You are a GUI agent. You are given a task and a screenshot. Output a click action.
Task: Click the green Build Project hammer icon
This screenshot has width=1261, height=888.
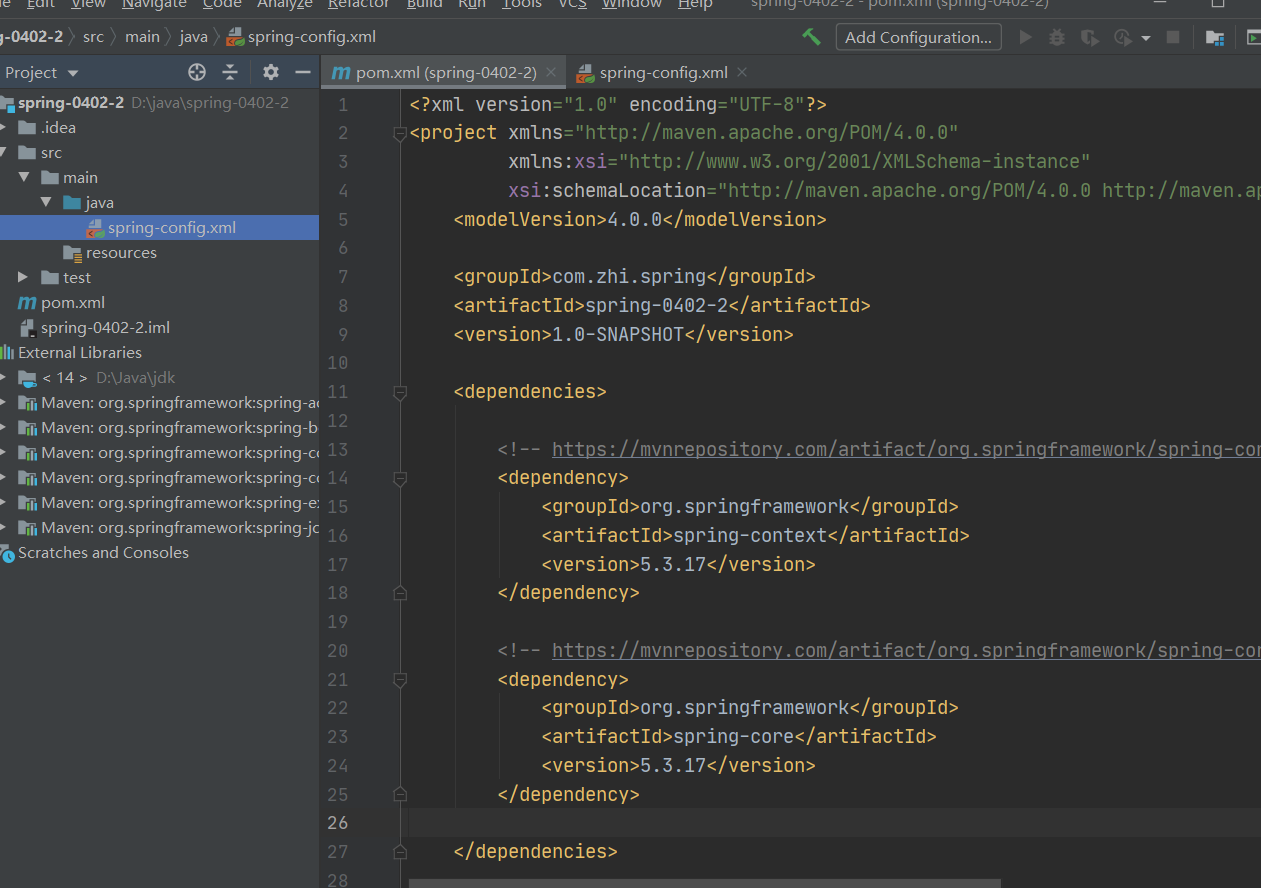coord(811,37)
